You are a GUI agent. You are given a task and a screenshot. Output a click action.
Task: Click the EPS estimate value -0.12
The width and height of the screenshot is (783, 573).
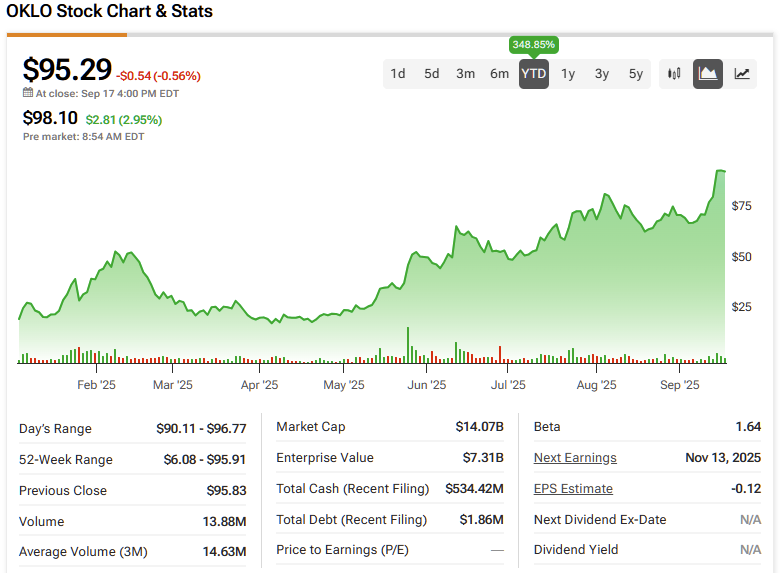(746, 489)
